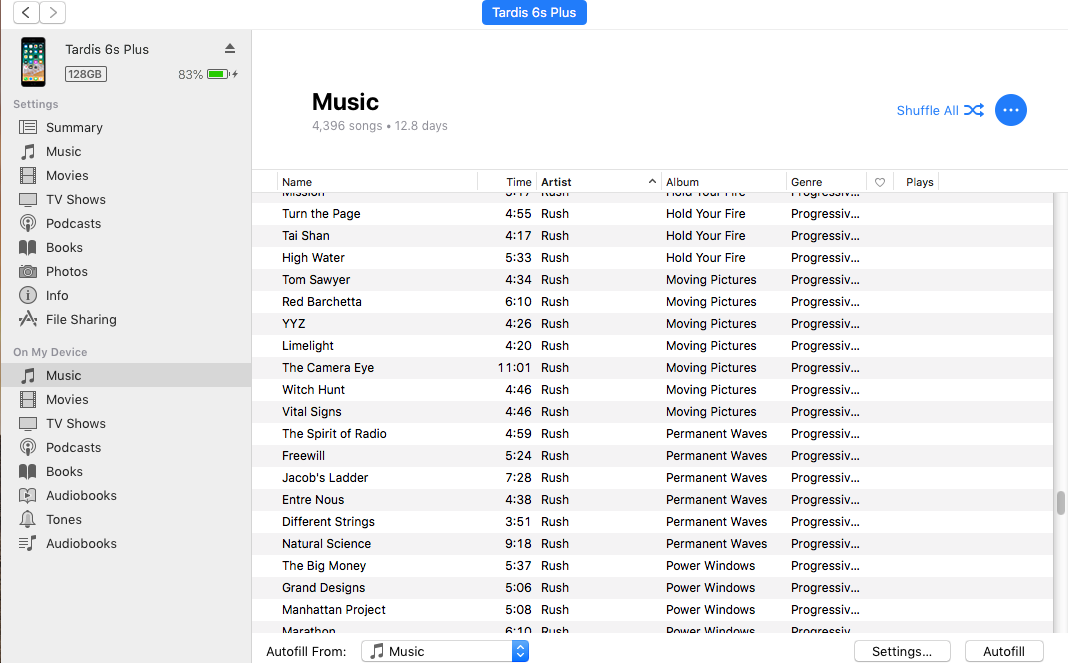Sort by the Album column header
Image resolution: width=1068 pixels, height=663 pixels.
[x=723, y=182]
